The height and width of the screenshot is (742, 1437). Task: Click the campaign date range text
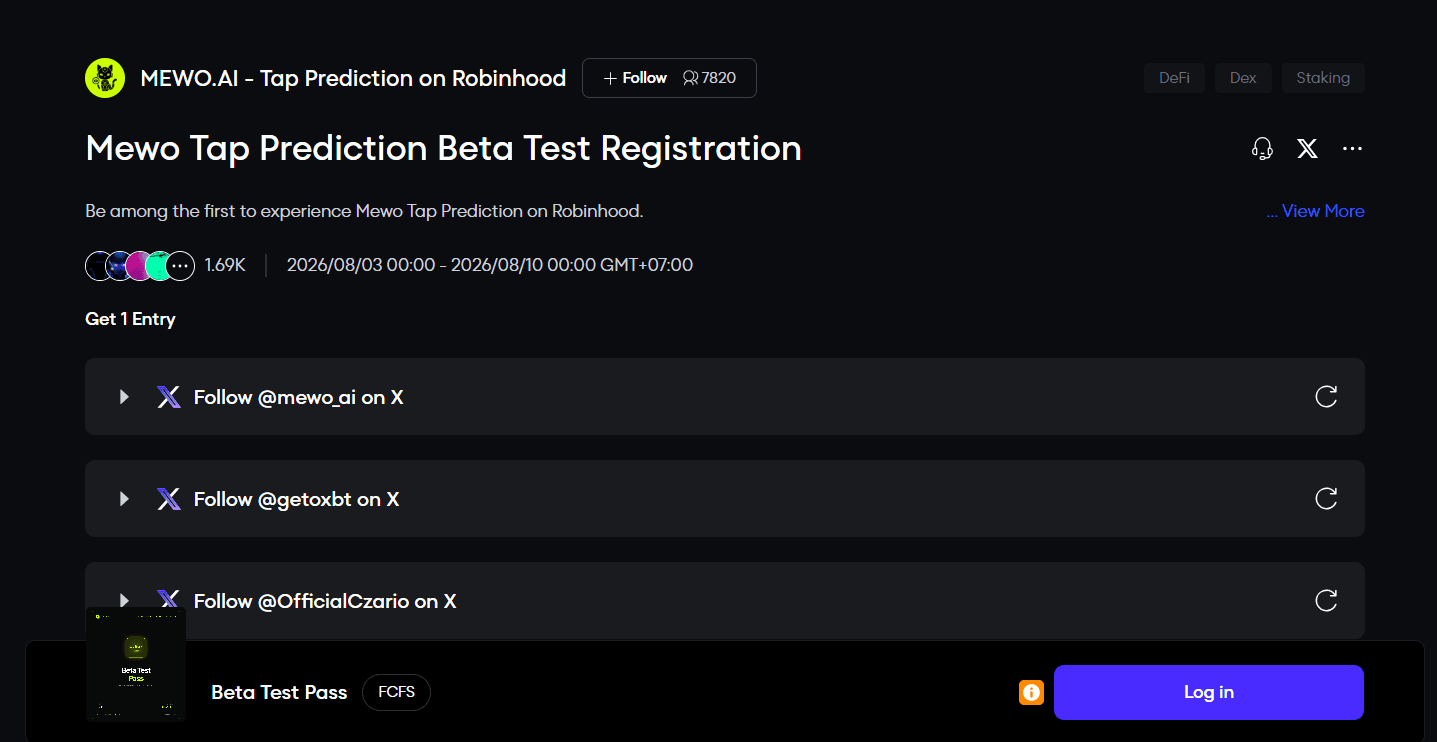click(490, 265)
